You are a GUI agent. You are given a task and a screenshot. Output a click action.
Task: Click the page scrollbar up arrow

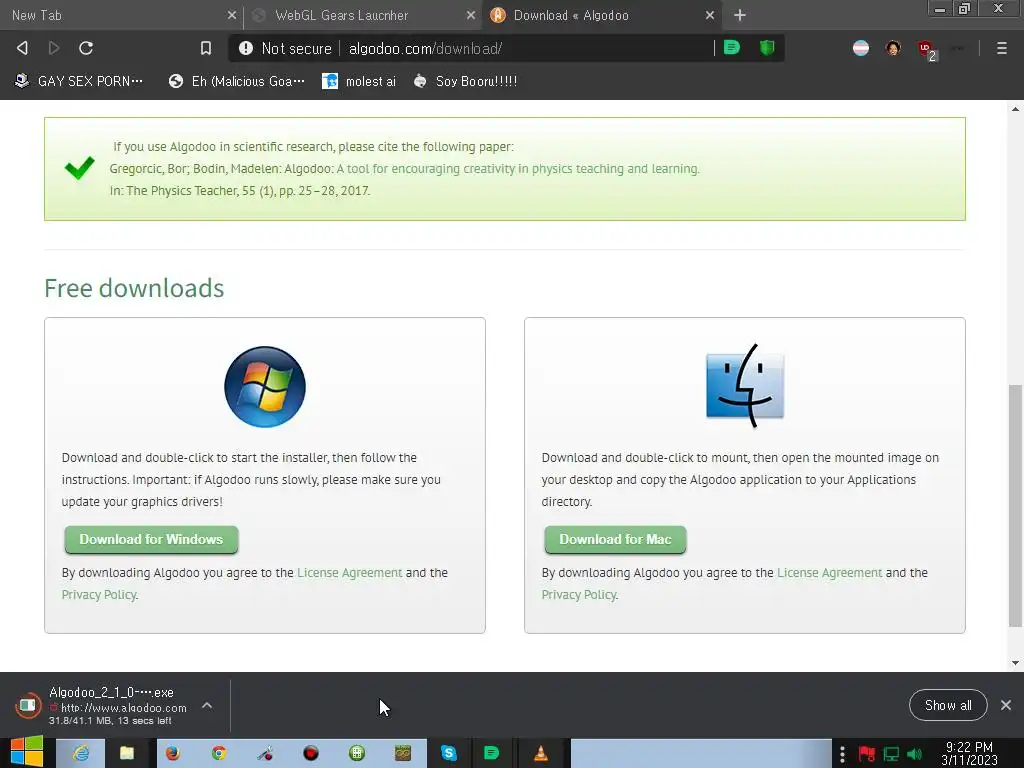coord(1015,109)
